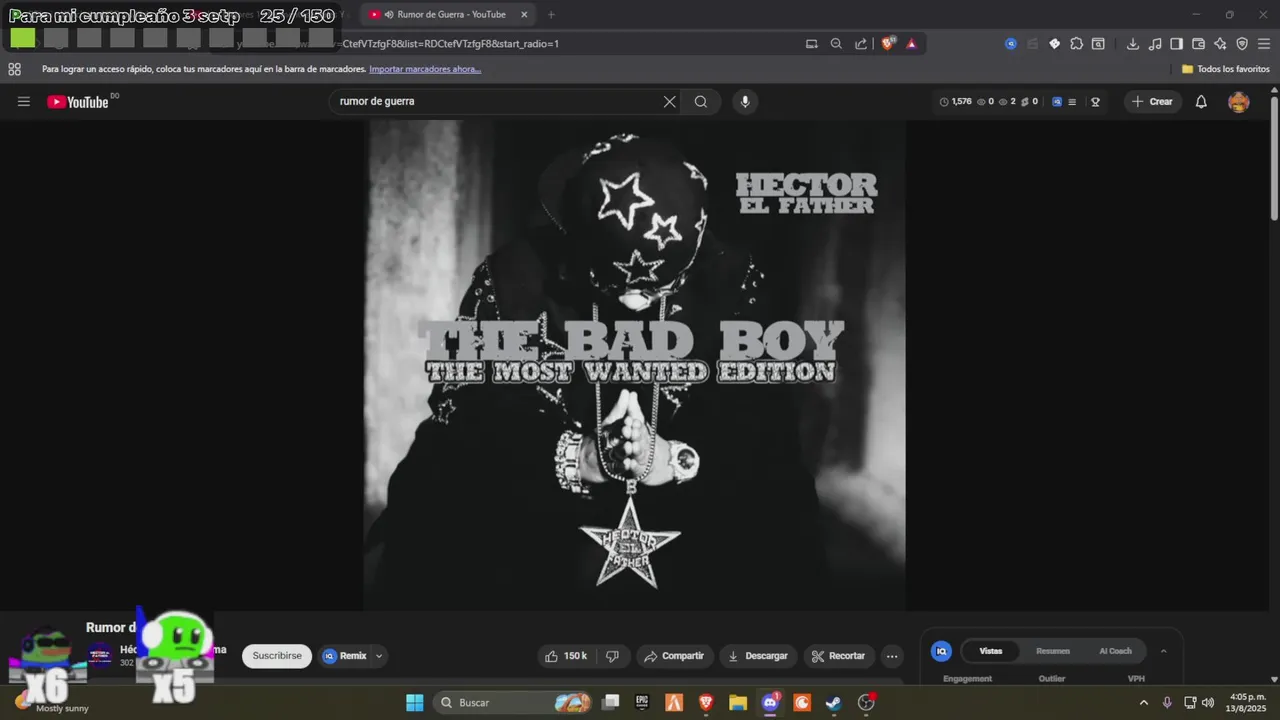Image resolution: width=1280 pixels, height=720 pixels.
Task: Switch to the Resumen tab
Action: [1053, 651]
